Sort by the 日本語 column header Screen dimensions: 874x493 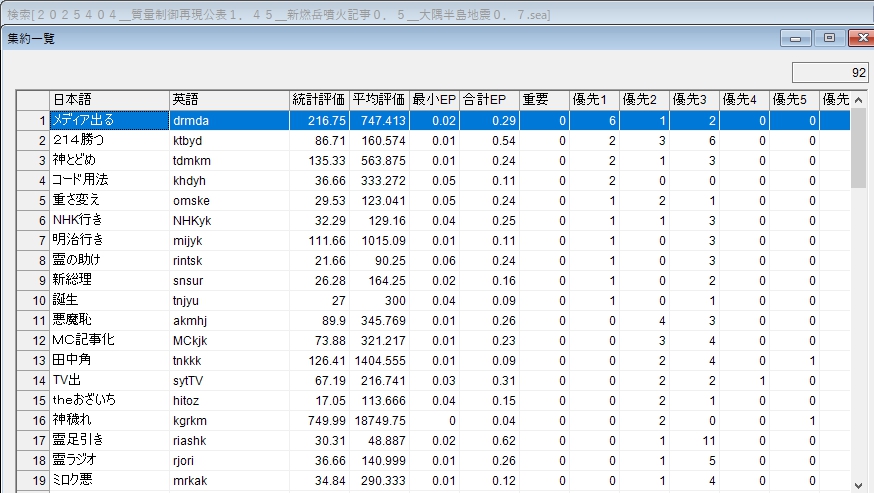[109, 100]
